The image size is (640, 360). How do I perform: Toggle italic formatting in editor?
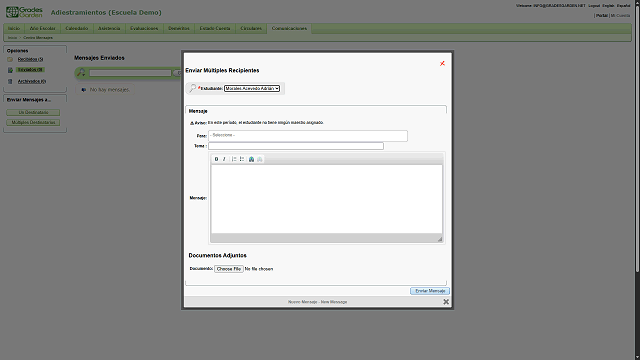224,159
